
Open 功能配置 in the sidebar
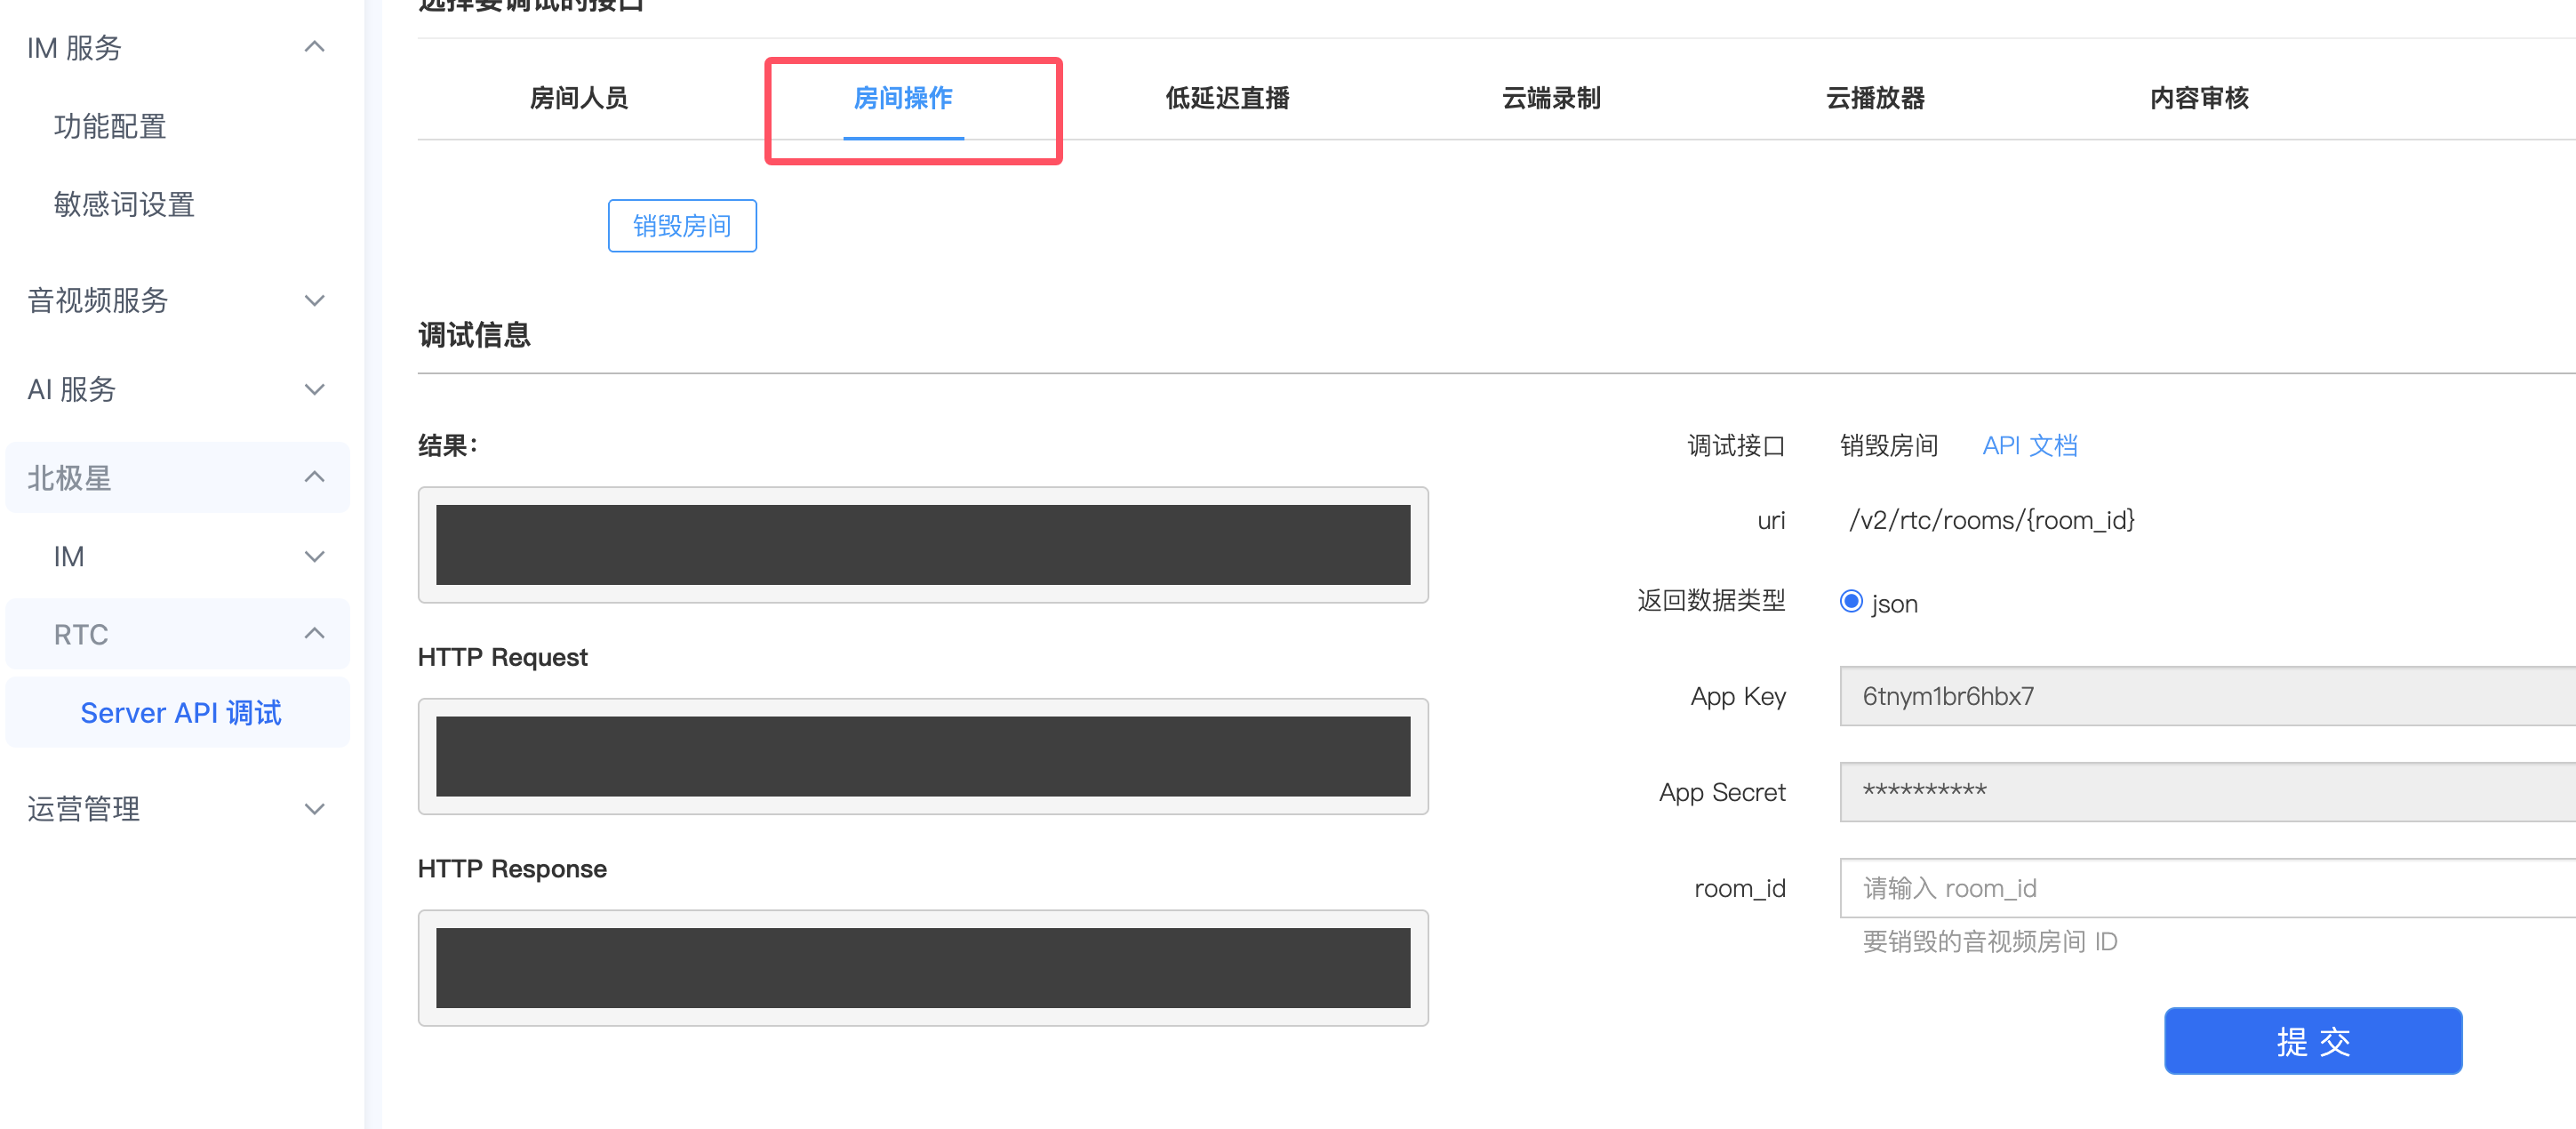coord(110,126)
